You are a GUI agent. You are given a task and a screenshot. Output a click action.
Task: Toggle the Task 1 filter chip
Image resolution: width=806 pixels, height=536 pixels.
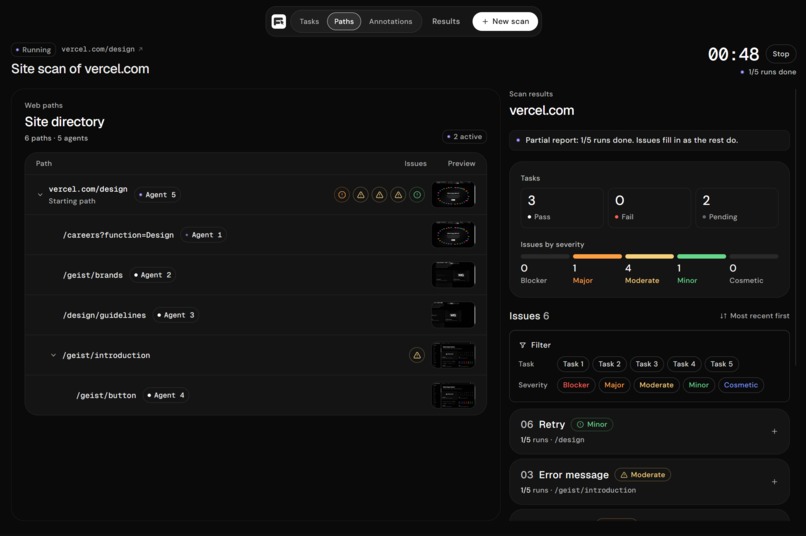[573, 364]
